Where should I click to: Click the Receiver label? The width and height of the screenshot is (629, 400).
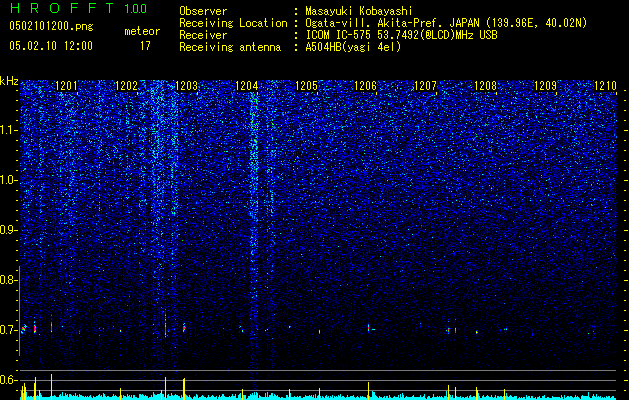pos(203,35)
